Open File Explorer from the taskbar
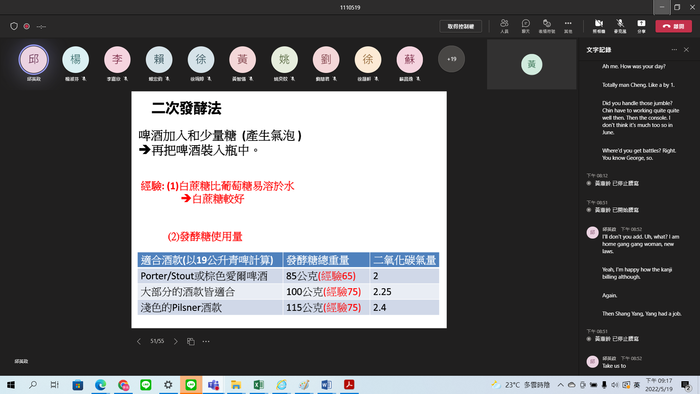Image resolution: width=700 pixels, height=394 pixels. pos(236,385)
